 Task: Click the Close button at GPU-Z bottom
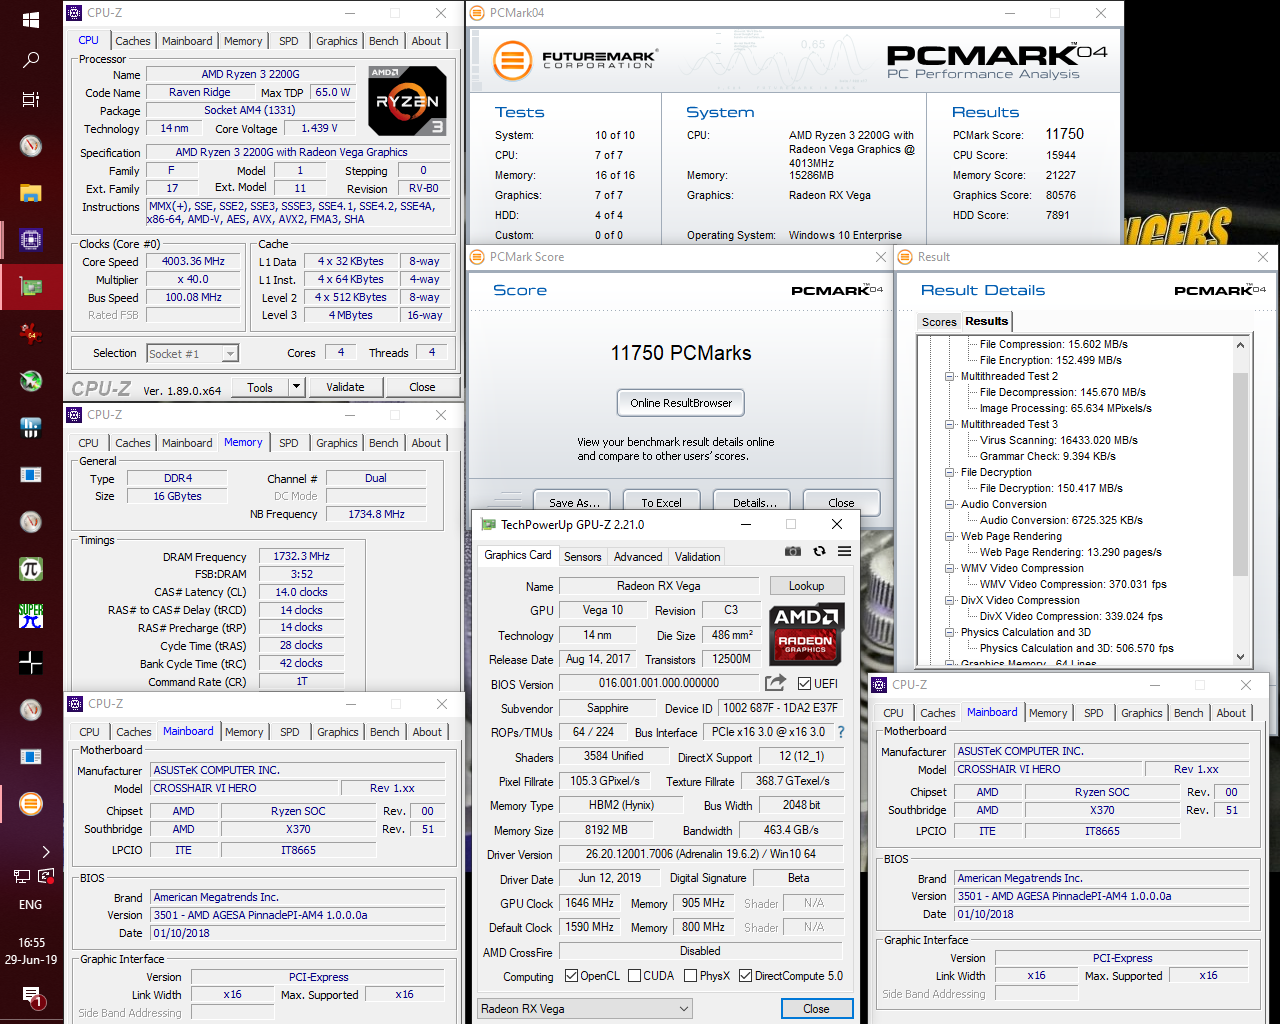816,1009
